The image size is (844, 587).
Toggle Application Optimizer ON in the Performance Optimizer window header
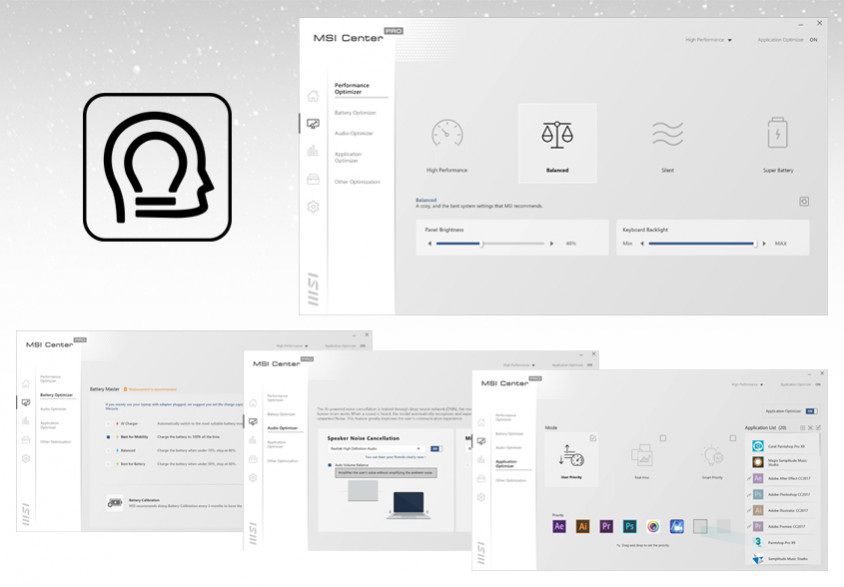pos(813,40)
